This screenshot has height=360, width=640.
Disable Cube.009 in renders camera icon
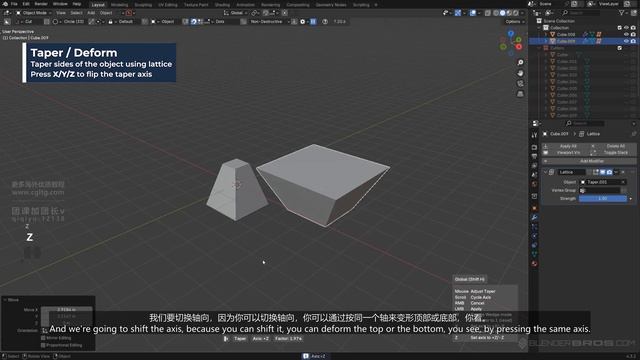click(x=633, y=41)
